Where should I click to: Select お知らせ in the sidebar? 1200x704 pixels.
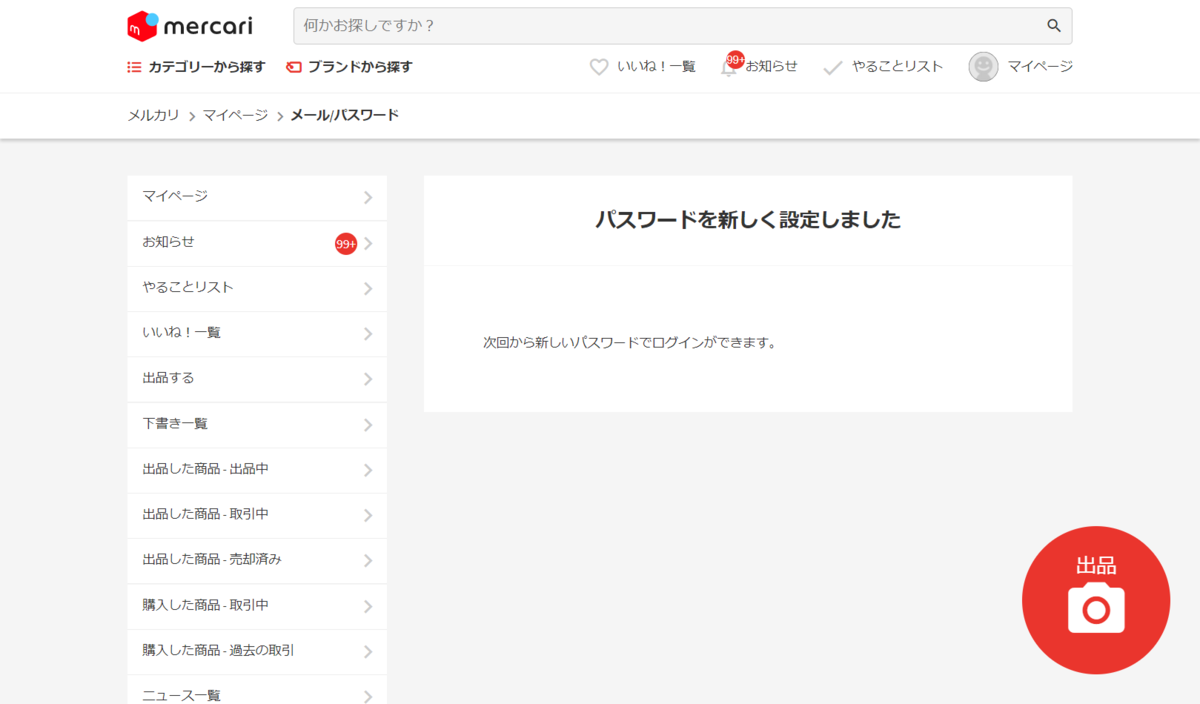[257, 243]
